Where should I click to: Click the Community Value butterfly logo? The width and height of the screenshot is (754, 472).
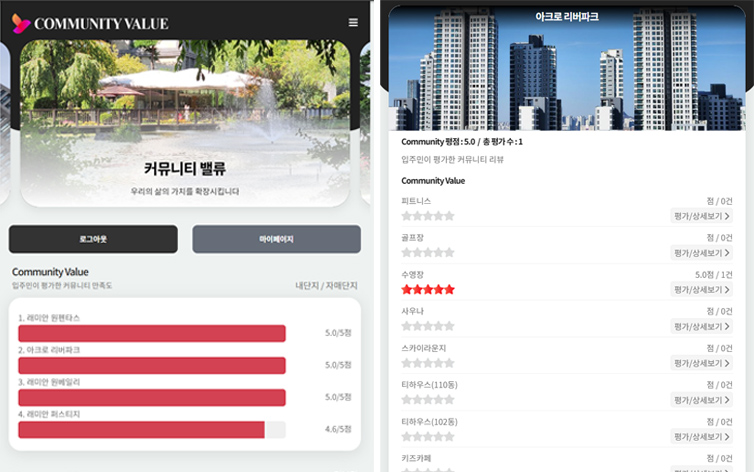pyautogui.click(x=21, y=23)
